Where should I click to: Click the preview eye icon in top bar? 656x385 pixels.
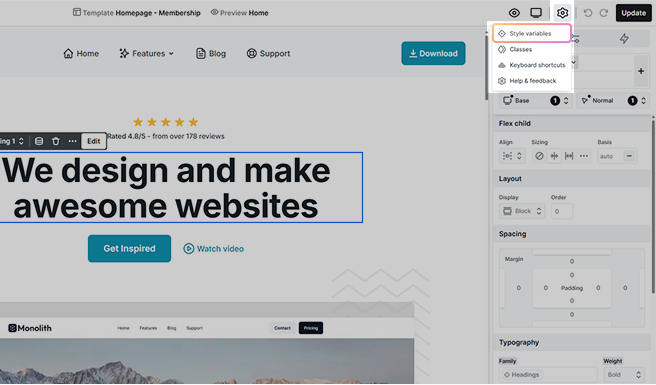click(514, 13)
